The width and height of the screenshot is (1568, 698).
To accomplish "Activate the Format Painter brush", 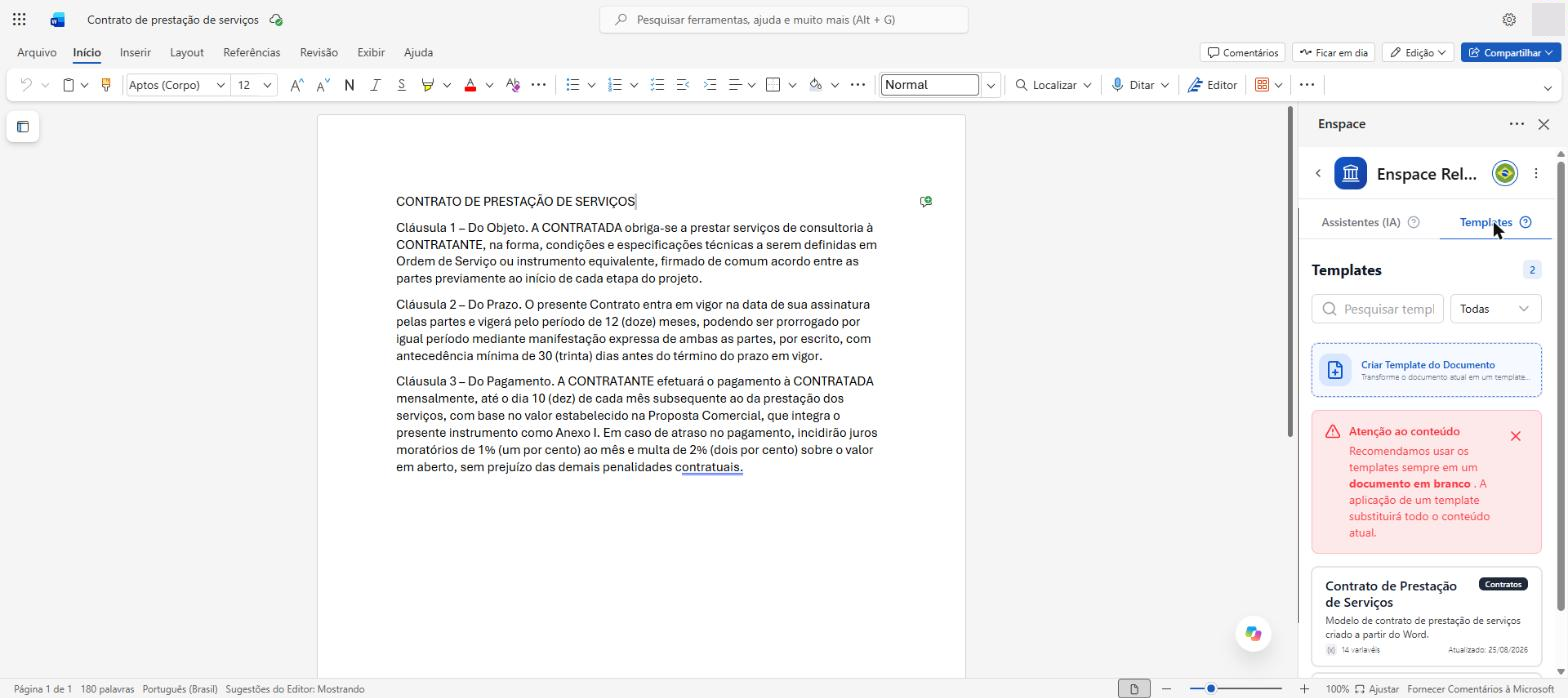I will pyautogui.click(x=105, y=85).
